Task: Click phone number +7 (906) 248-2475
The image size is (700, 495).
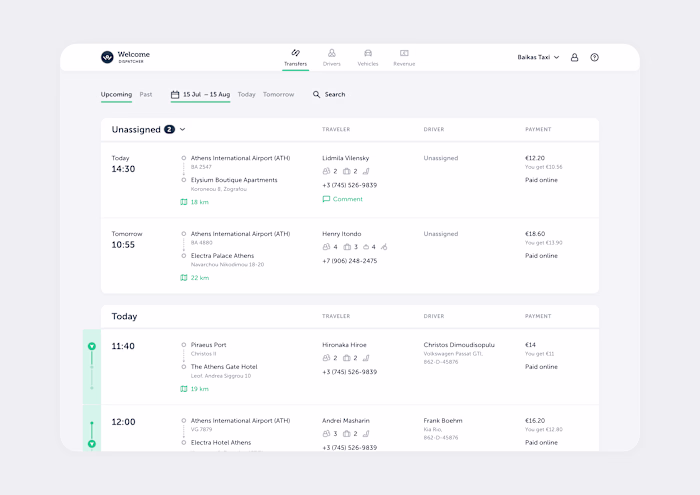Action: point(350,261)
